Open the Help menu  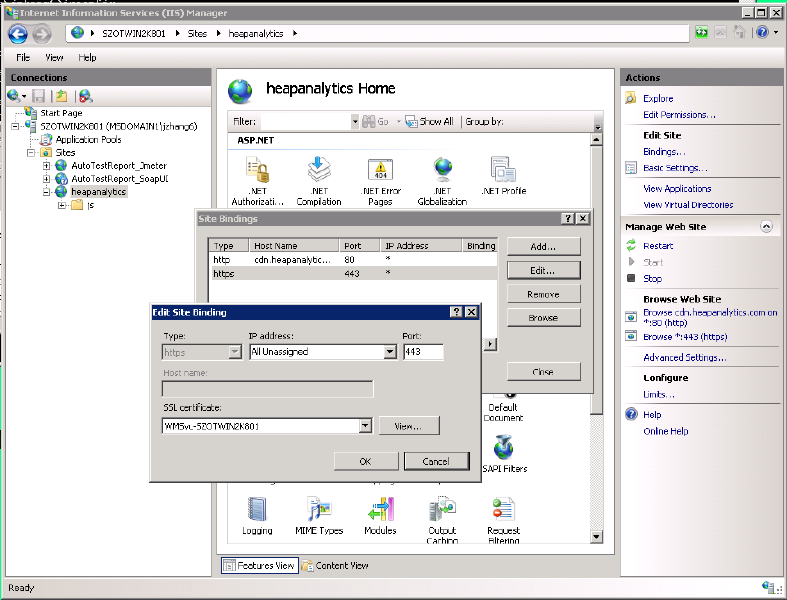(x=87, y=57)
